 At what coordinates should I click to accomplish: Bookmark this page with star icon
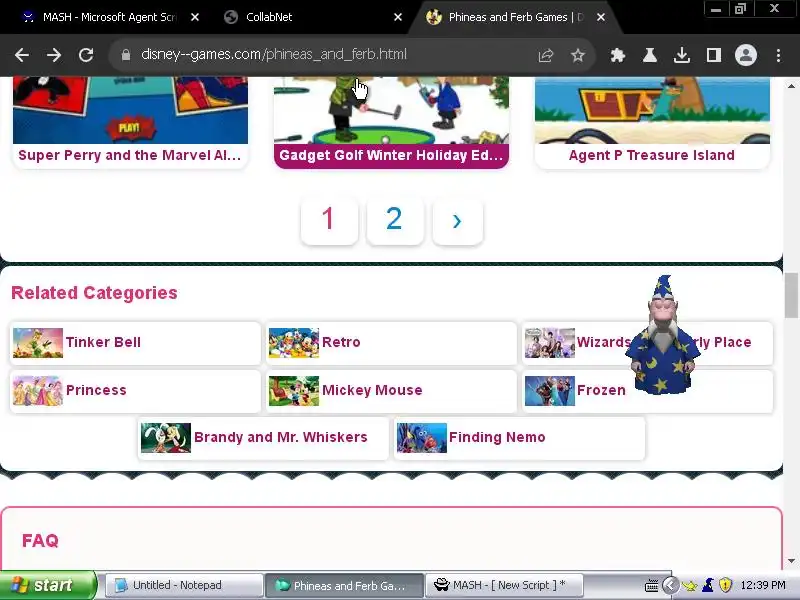click(x=578, y=55)
